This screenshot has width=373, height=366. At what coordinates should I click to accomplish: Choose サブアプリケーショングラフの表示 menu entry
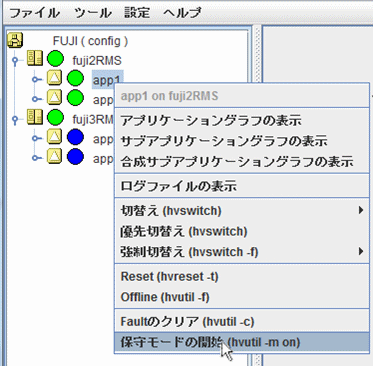pyautogui.click(x=242, y=141)
